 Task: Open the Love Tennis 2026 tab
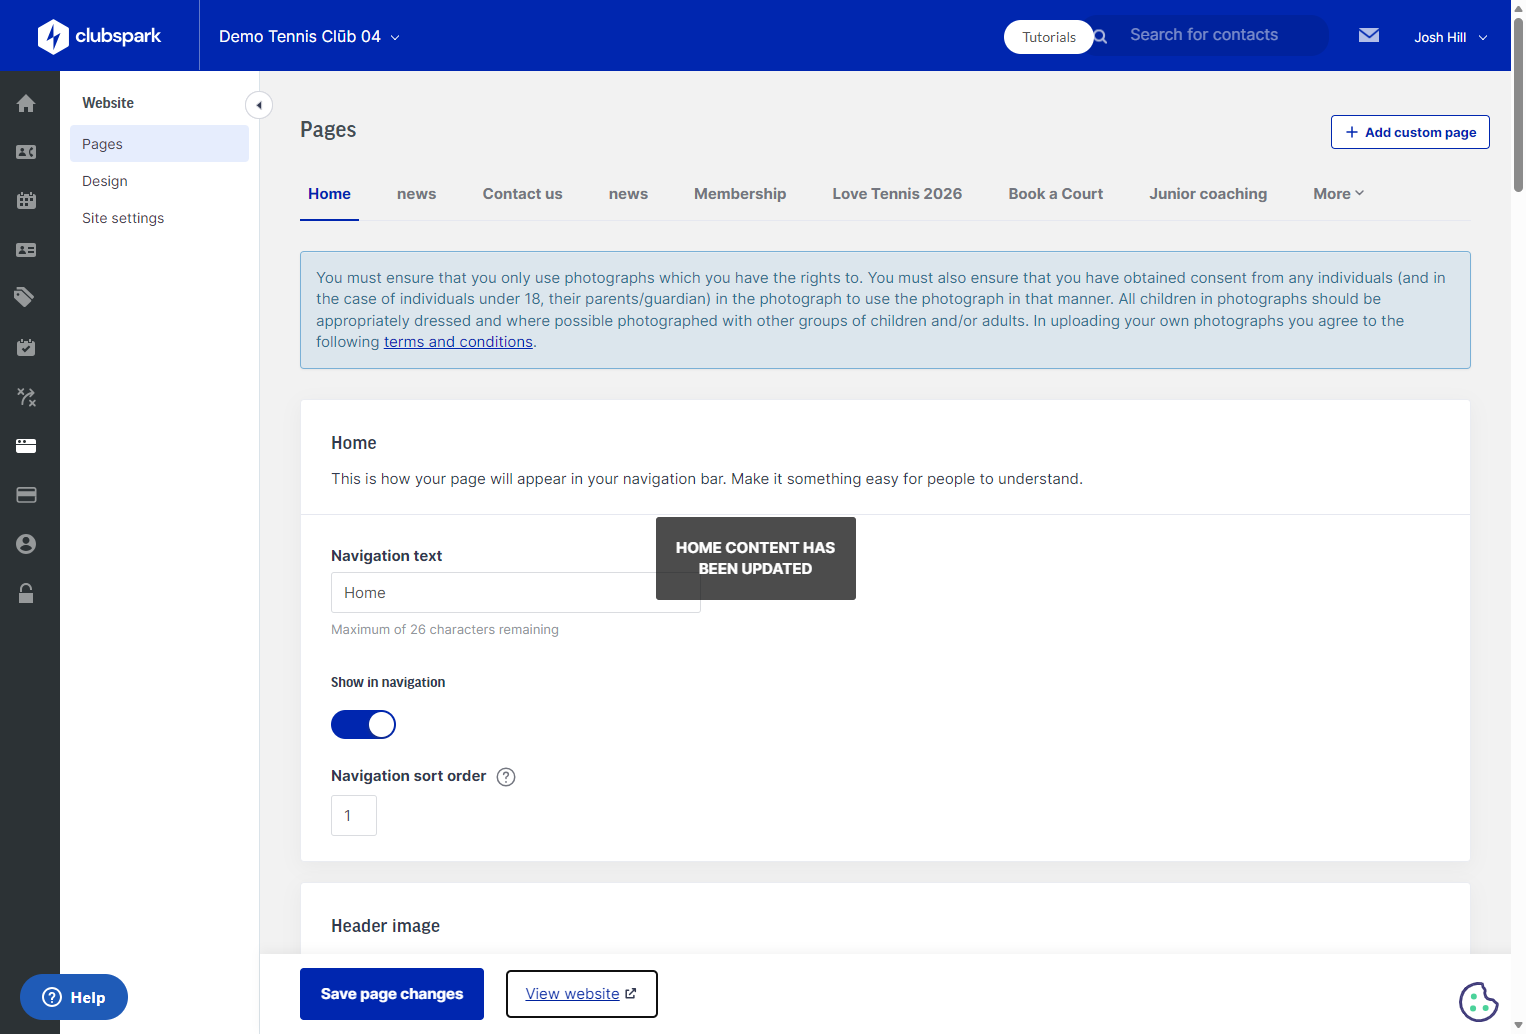tap(897, 194)
